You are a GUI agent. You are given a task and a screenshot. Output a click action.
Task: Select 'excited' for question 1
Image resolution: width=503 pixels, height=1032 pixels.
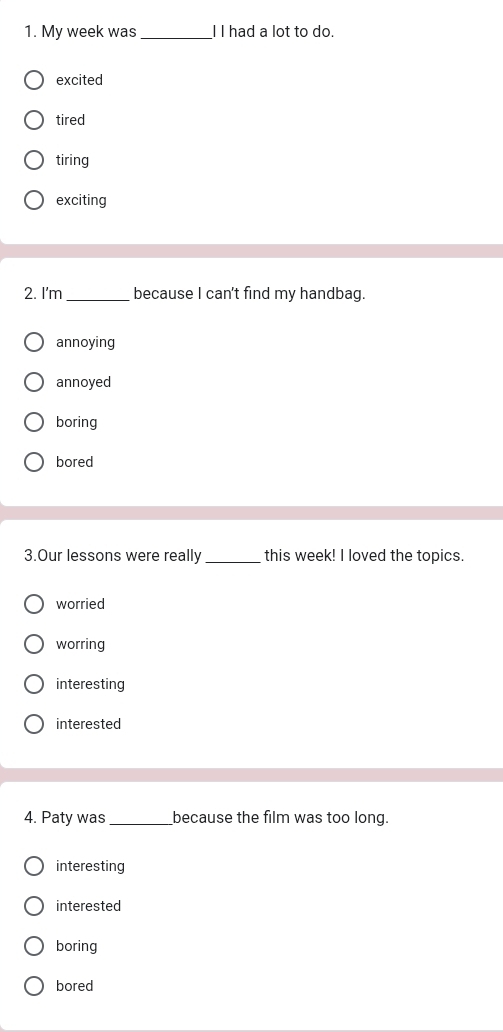tap(34, 80)
